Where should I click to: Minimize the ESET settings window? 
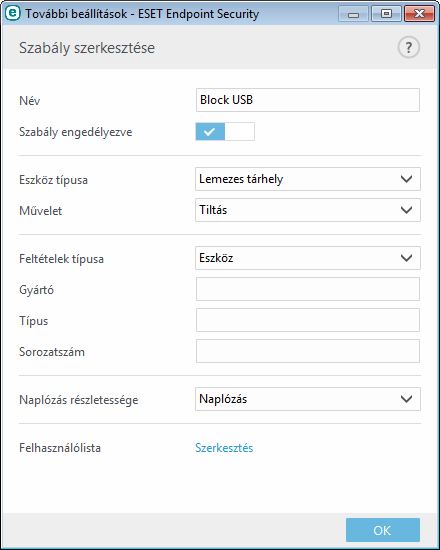[354, 14]
